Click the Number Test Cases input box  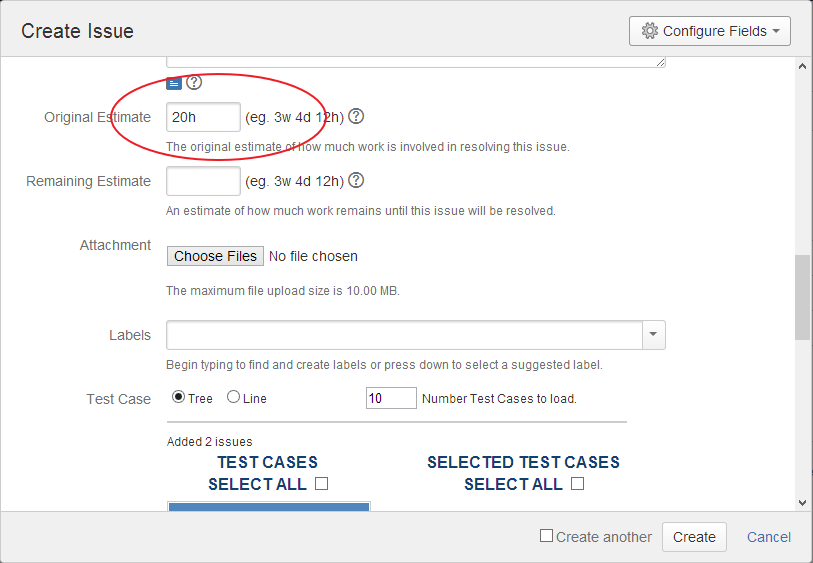[391, 398]
